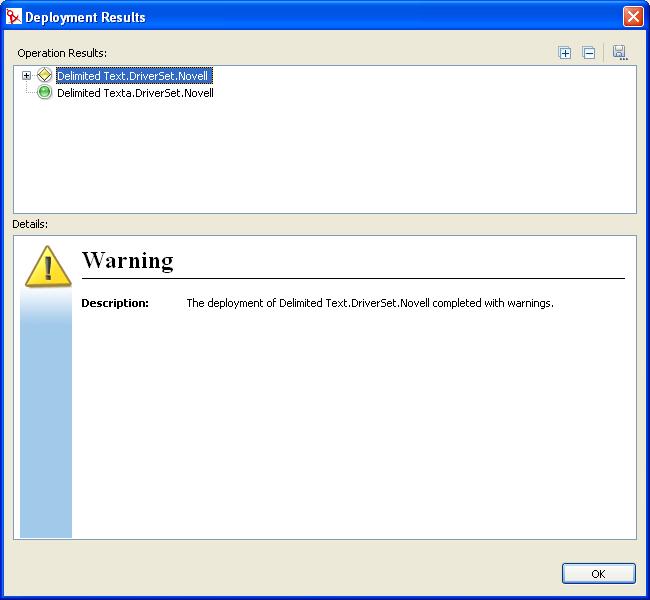Click the Collapse All icon in Operation Results
This screenshot has height=600, width=650.
tap(589, 53)
